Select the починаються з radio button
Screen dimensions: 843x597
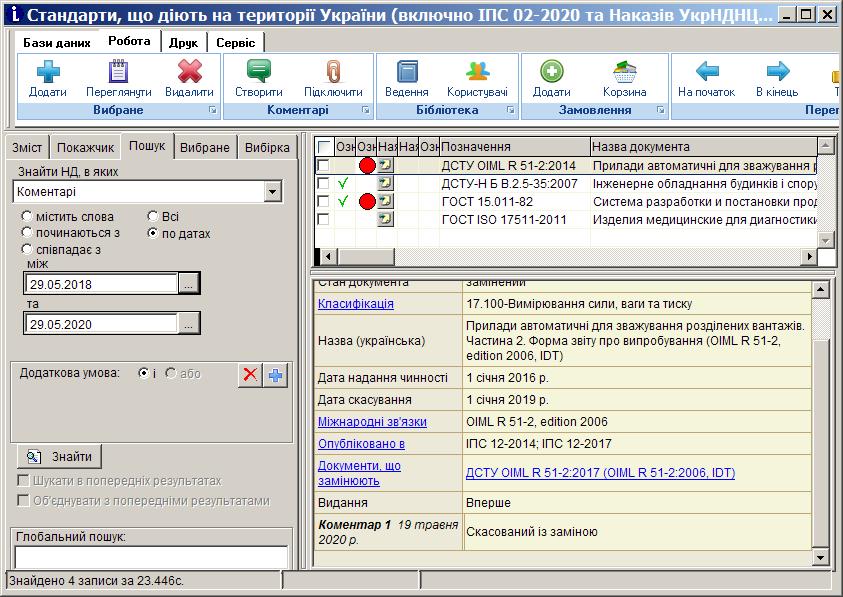pyautogui.click(x=26, y=232)
